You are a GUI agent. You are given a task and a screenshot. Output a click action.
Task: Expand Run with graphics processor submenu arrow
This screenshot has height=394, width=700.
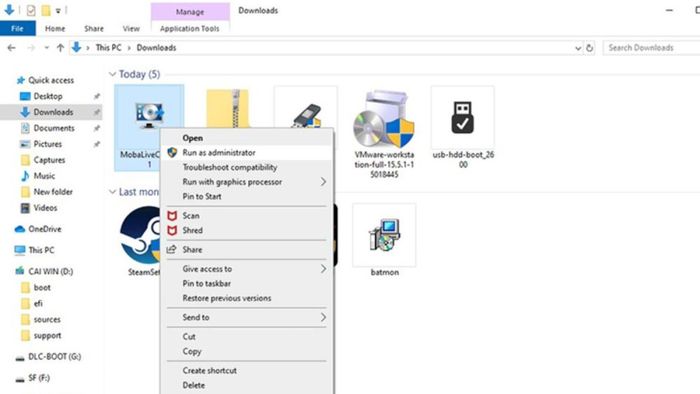(x=323, y=182)
